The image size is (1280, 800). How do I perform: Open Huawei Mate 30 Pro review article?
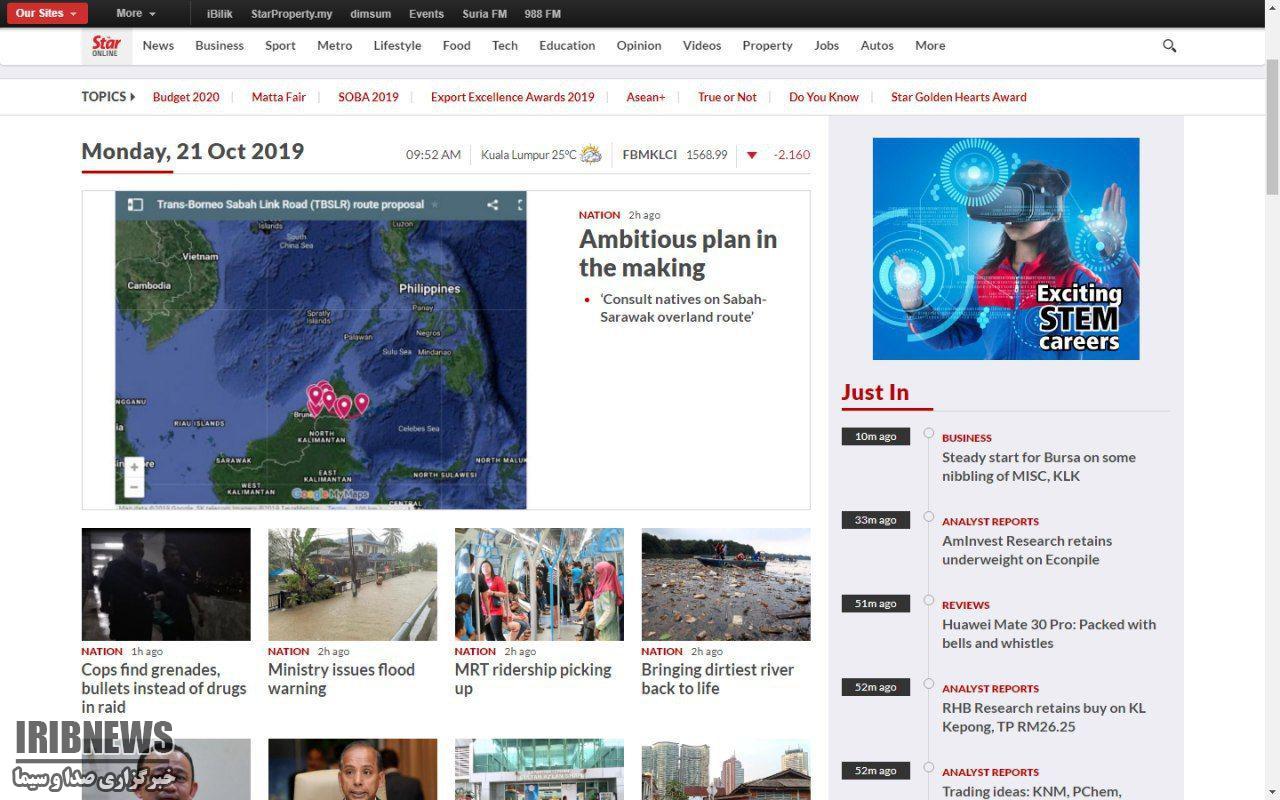(1048, 633)
